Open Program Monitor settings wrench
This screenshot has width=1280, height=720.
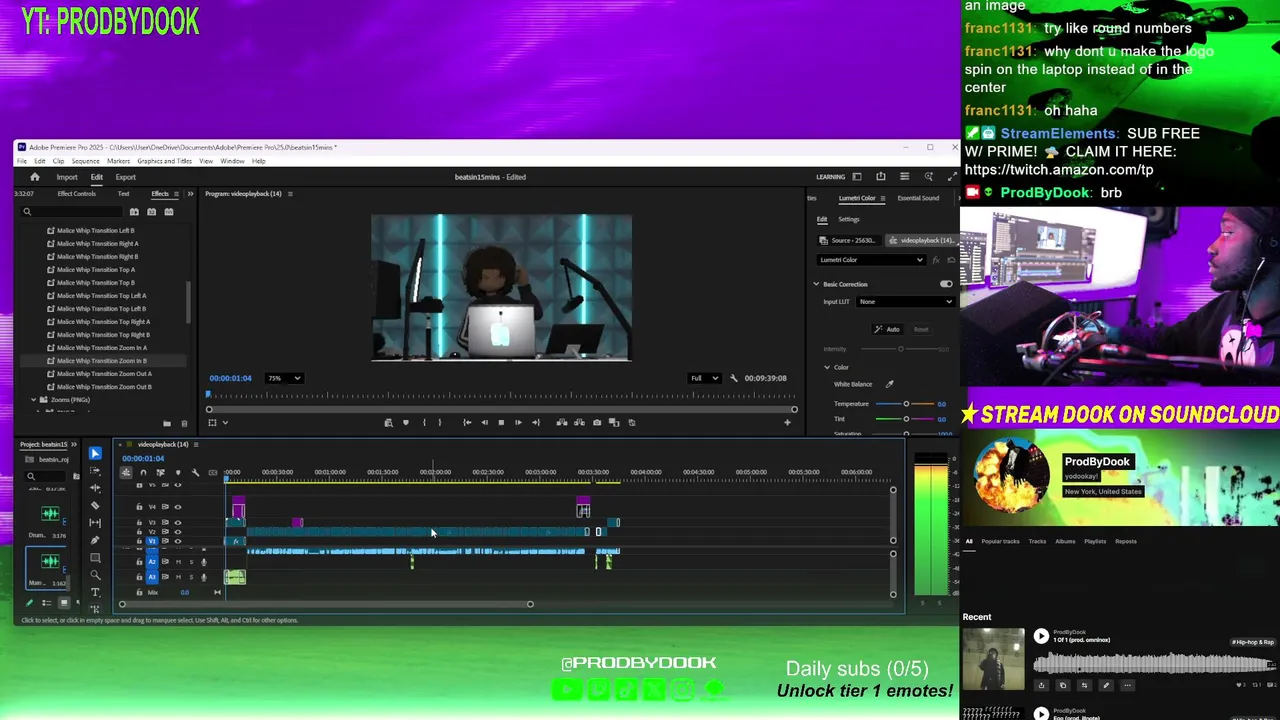[734, 378]
